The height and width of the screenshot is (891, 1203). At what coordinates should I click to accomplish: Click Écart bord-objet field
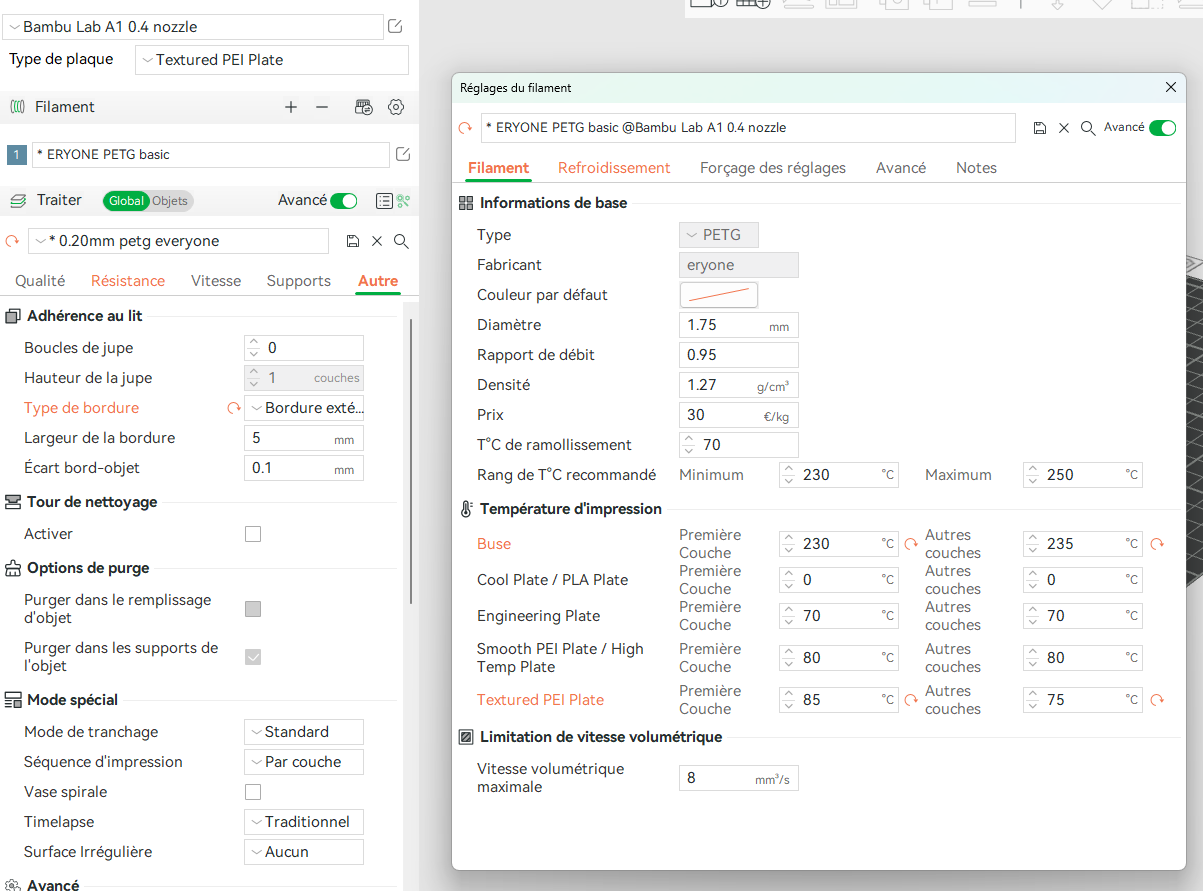click(304, 468)
